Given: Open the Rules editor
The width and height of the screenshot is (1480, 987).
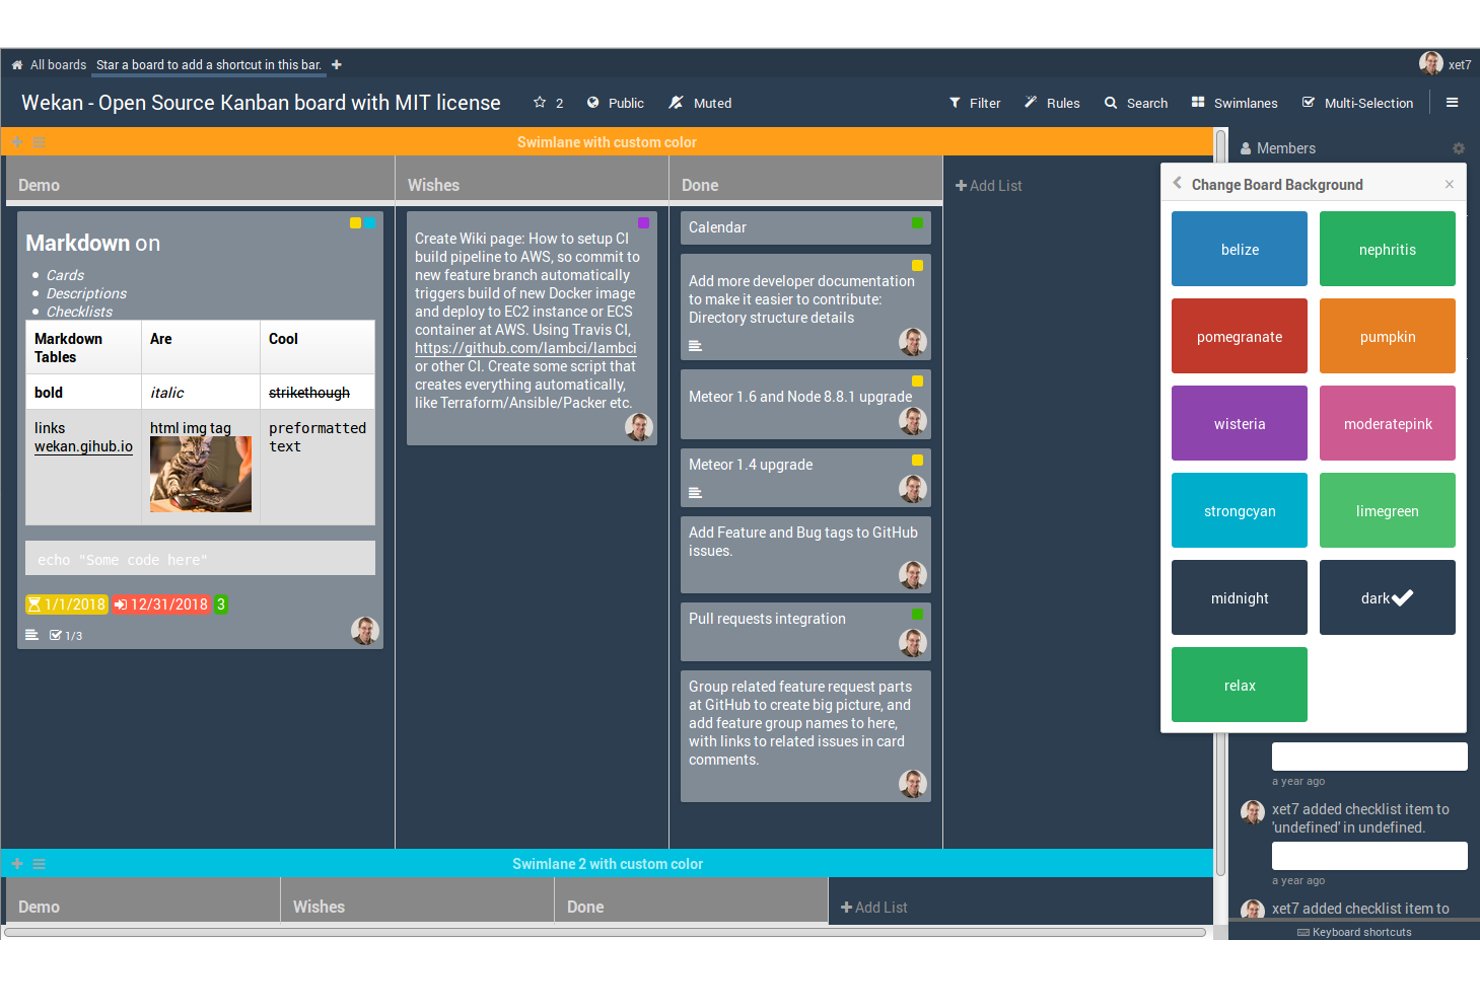Looking at the screenshot, I should pos(1052,103).
